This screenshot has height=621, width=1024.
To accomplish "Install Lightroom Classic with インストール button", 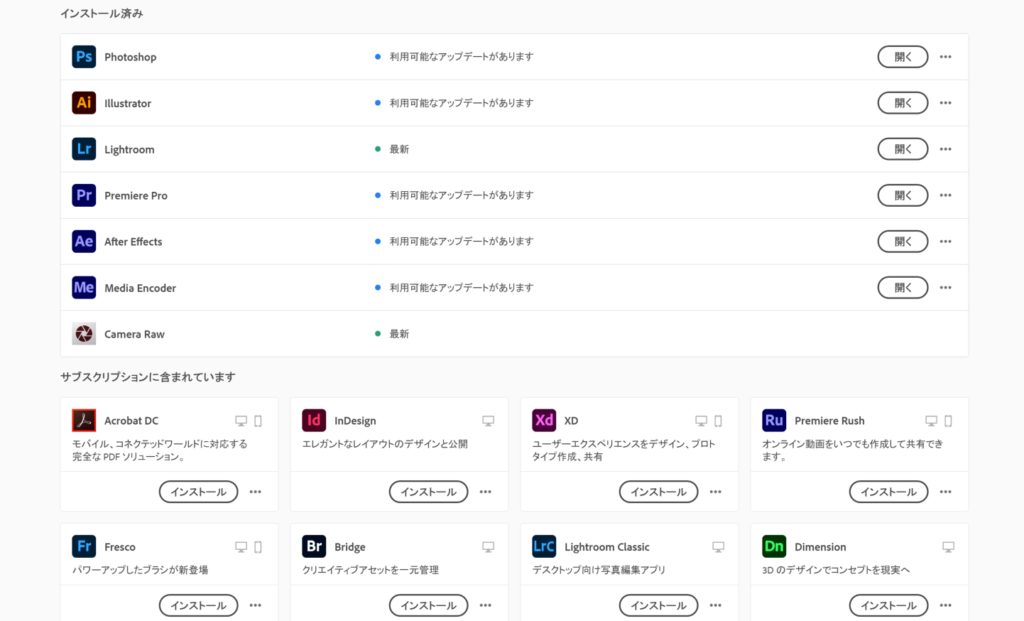I will [658, 605].
